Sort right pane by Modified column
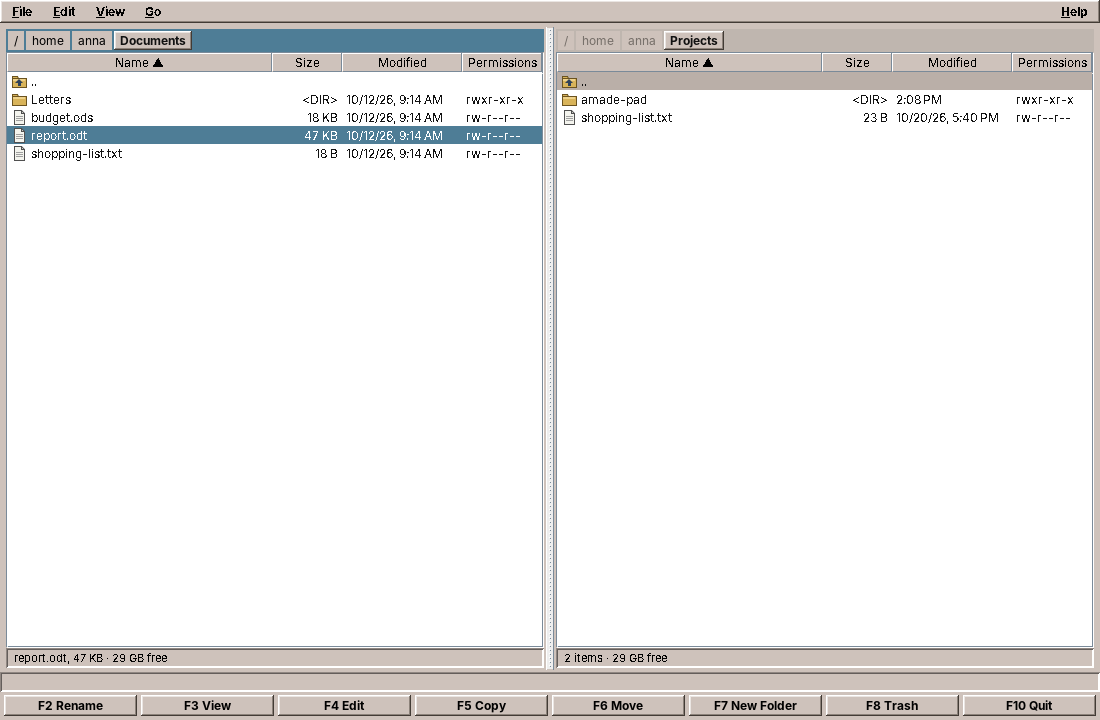 click(x=952, y=62)
